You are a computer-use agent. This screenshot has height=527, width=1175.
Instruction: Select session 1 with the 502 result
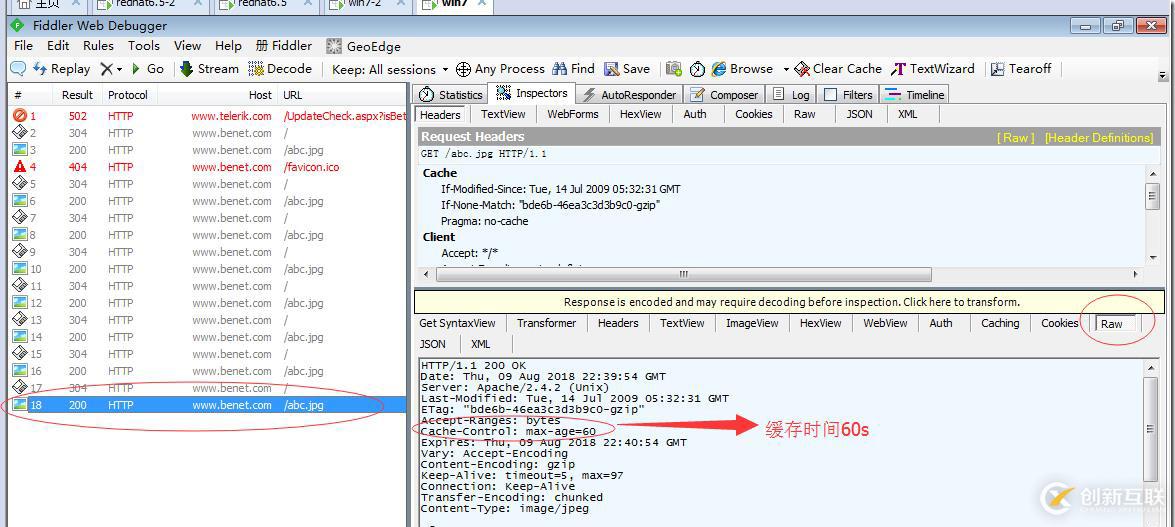tap(208, 116)
